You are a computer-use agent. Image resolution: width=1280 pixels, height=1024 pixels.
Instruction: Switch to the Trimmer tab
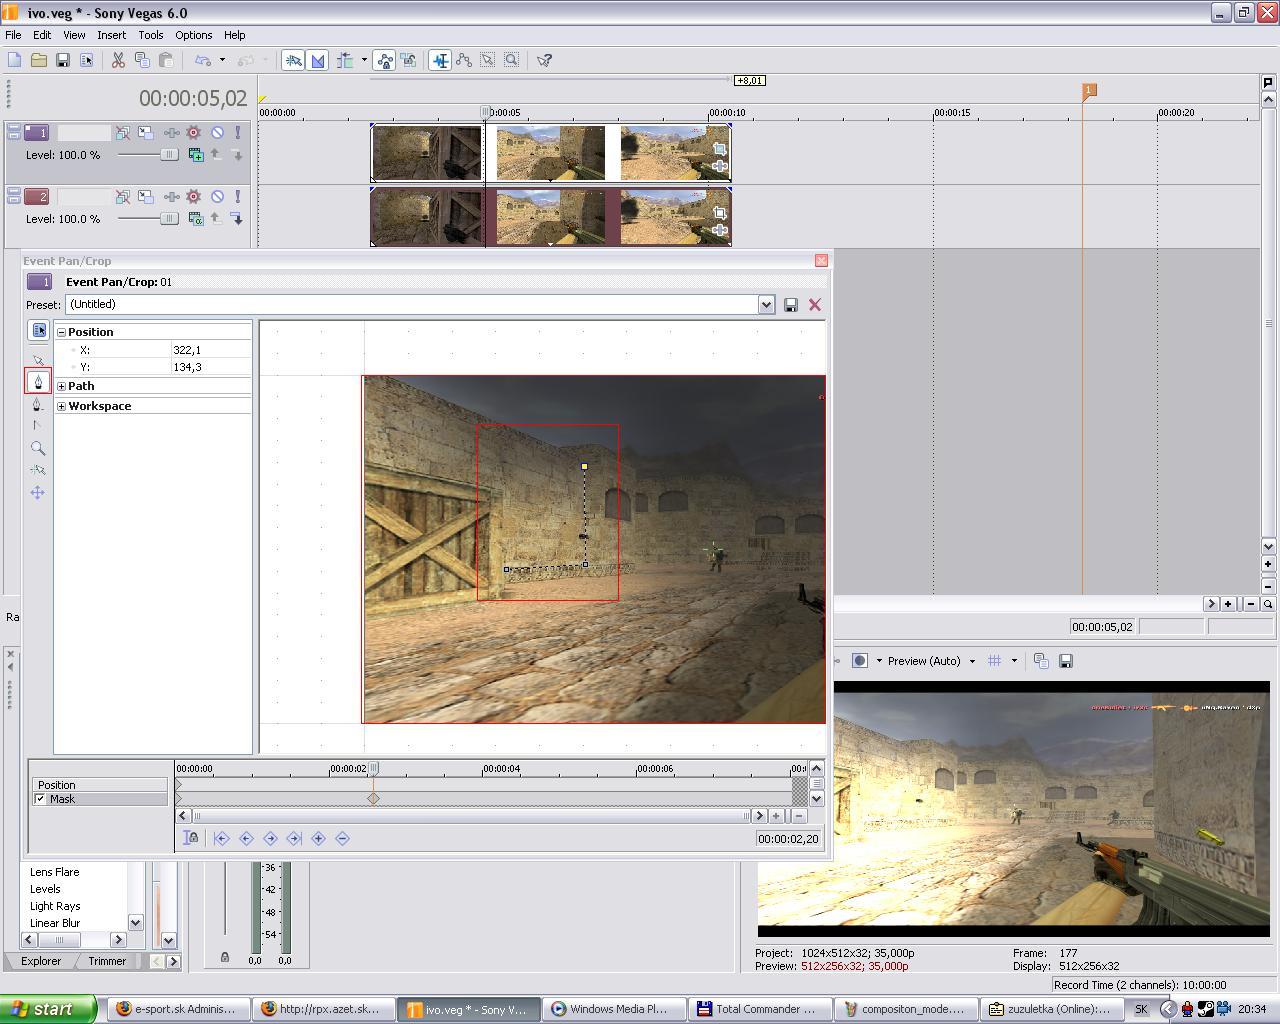(x=107, y=961)
